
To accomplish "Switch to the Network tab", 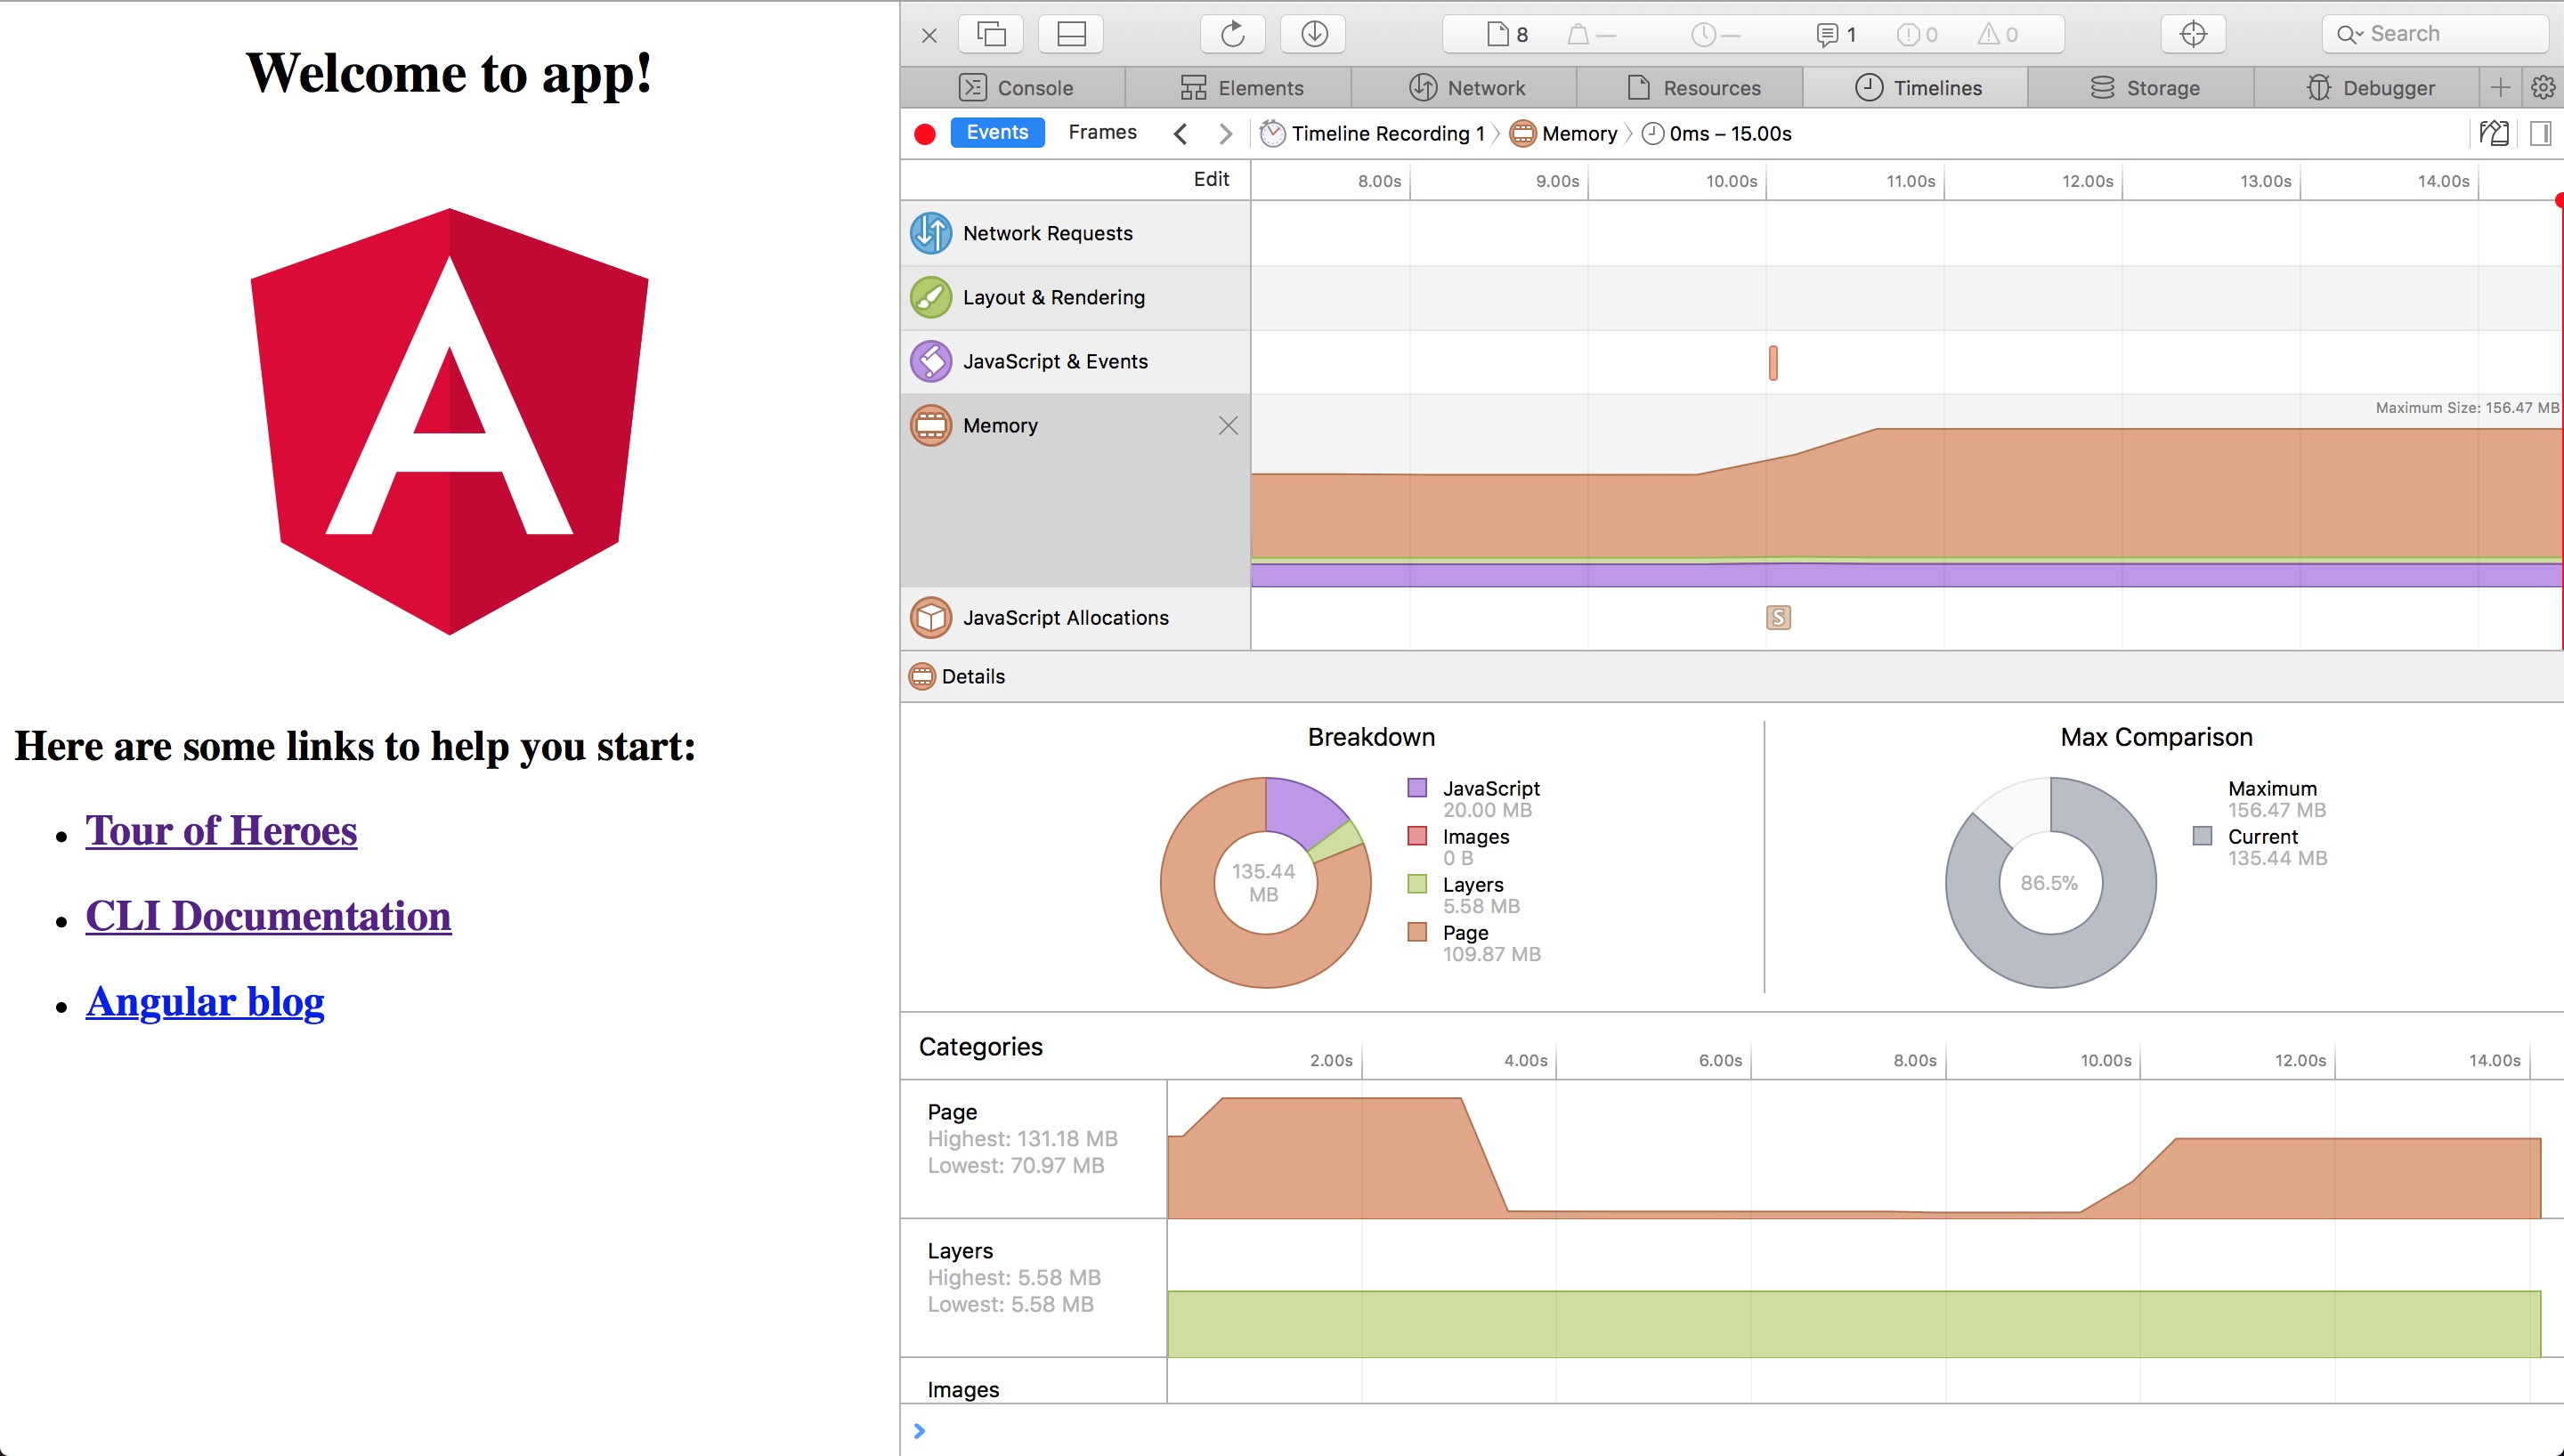I will pos(1466,88).
